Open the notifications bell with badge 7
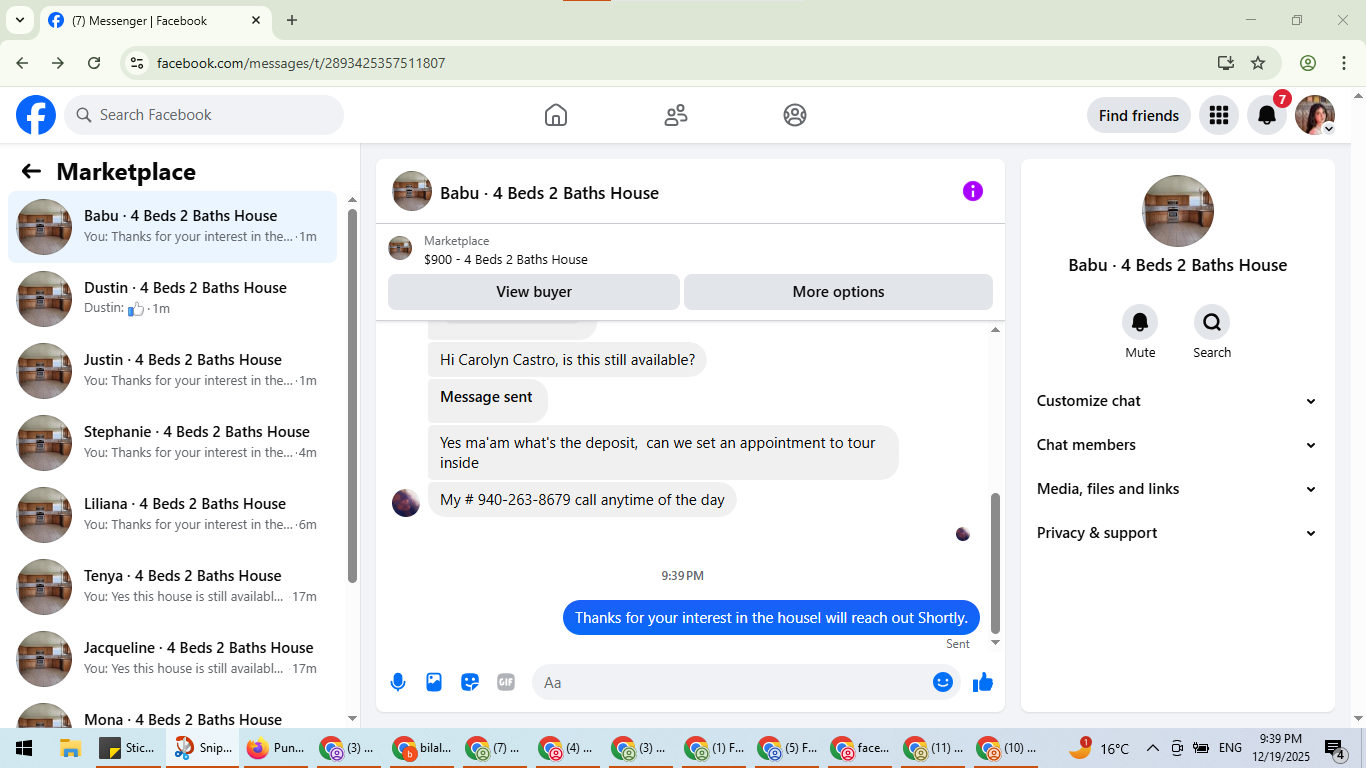 pos(1267,115)
